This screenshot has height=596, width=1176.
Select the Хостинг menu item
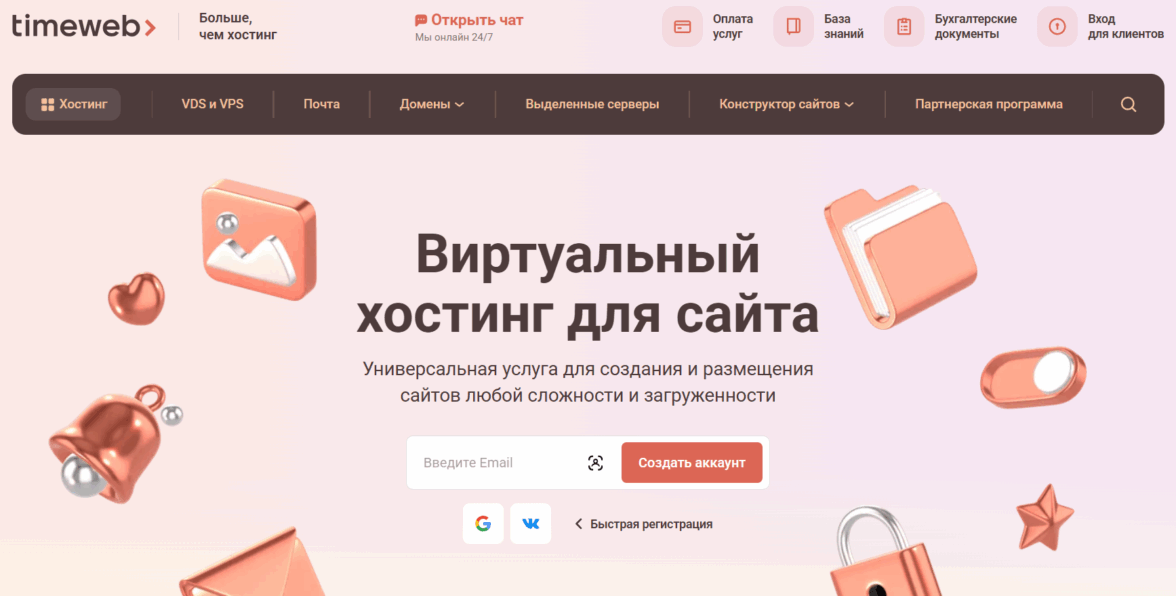point(74,104)
